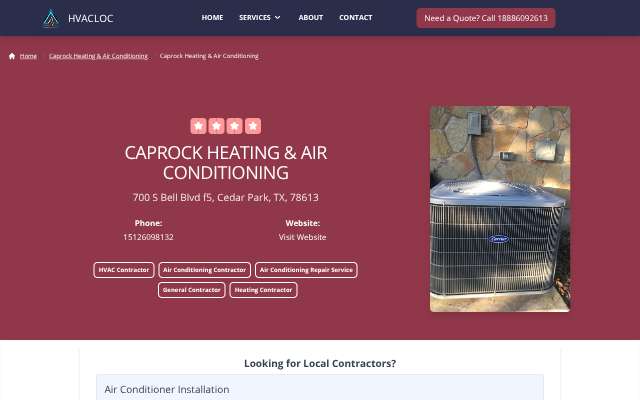640x400 pixels.
Task: Click Need a Quote? Call 18886092613 button
Action: [x=486, y=18]
